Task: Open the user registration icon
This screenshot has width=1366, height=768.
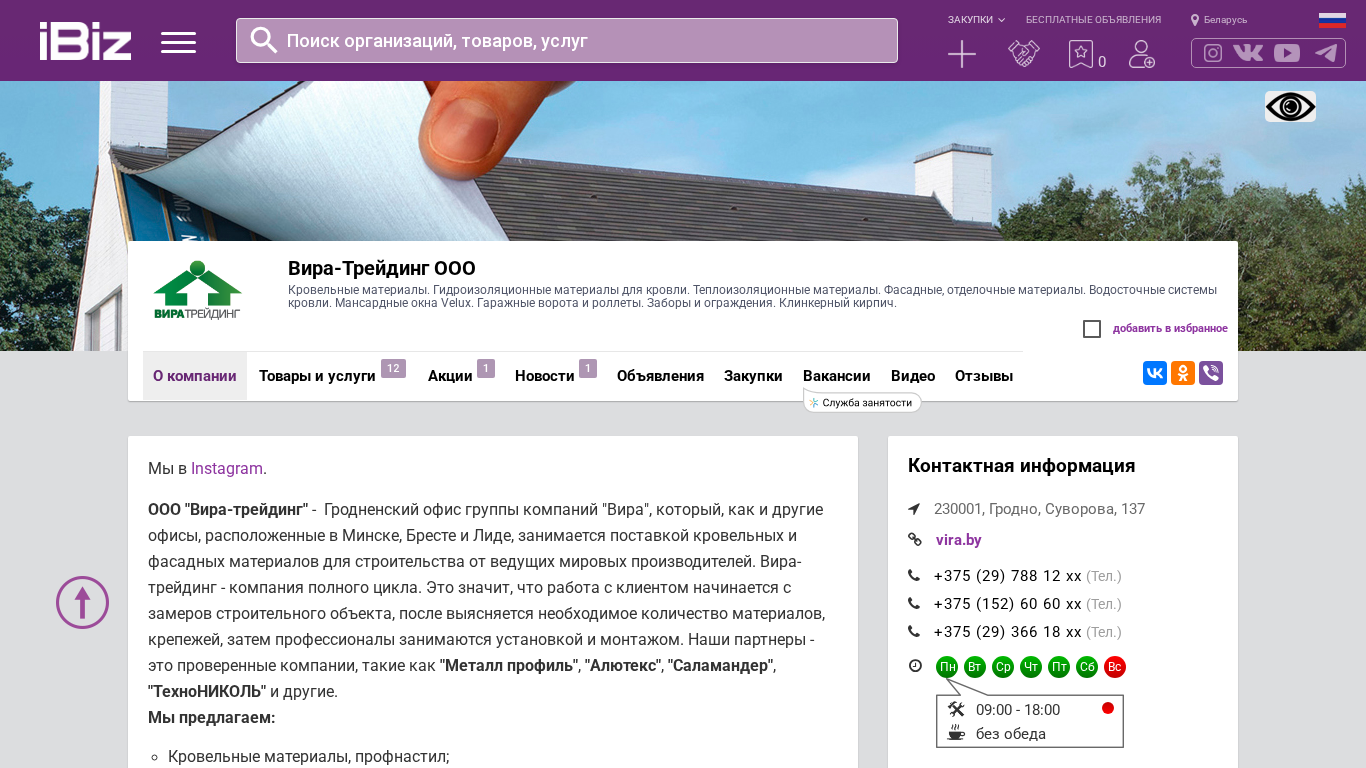Action: click(x=1142, y=54)
